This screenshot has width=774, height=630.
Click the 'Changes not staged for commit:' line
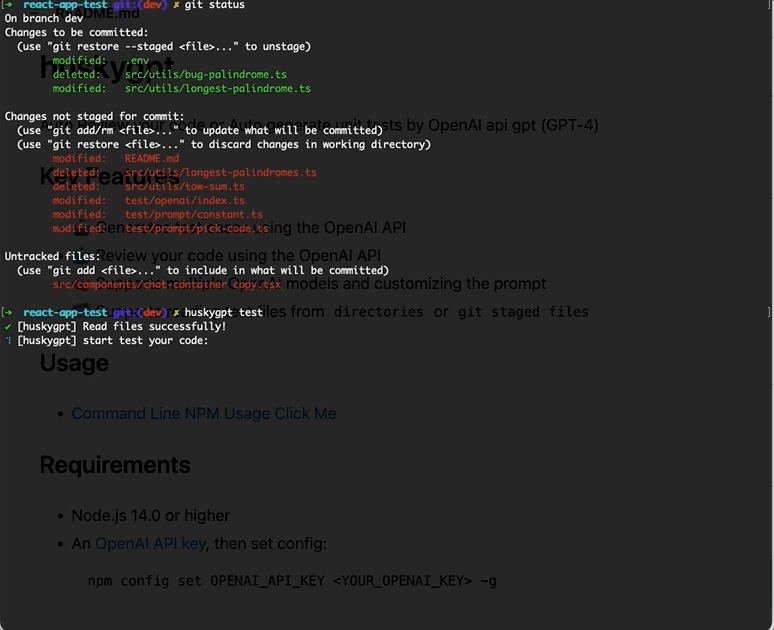click(94, 117)
